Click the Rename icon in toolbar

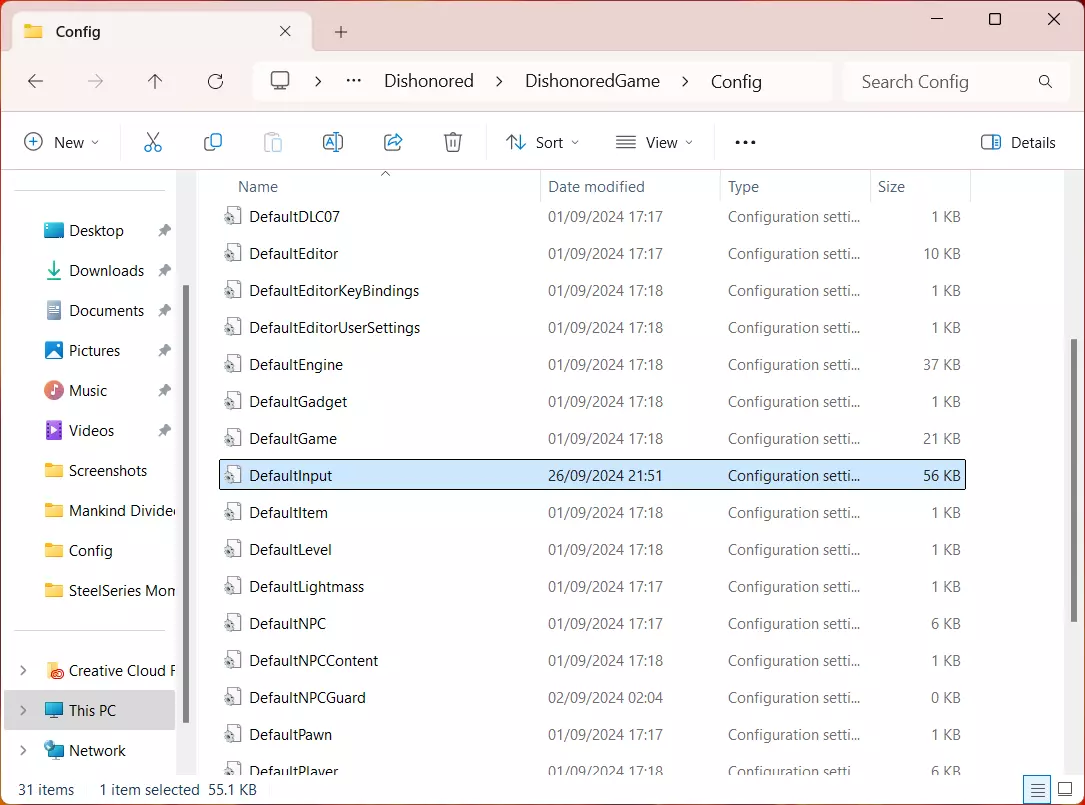click(x=333, y=142)
